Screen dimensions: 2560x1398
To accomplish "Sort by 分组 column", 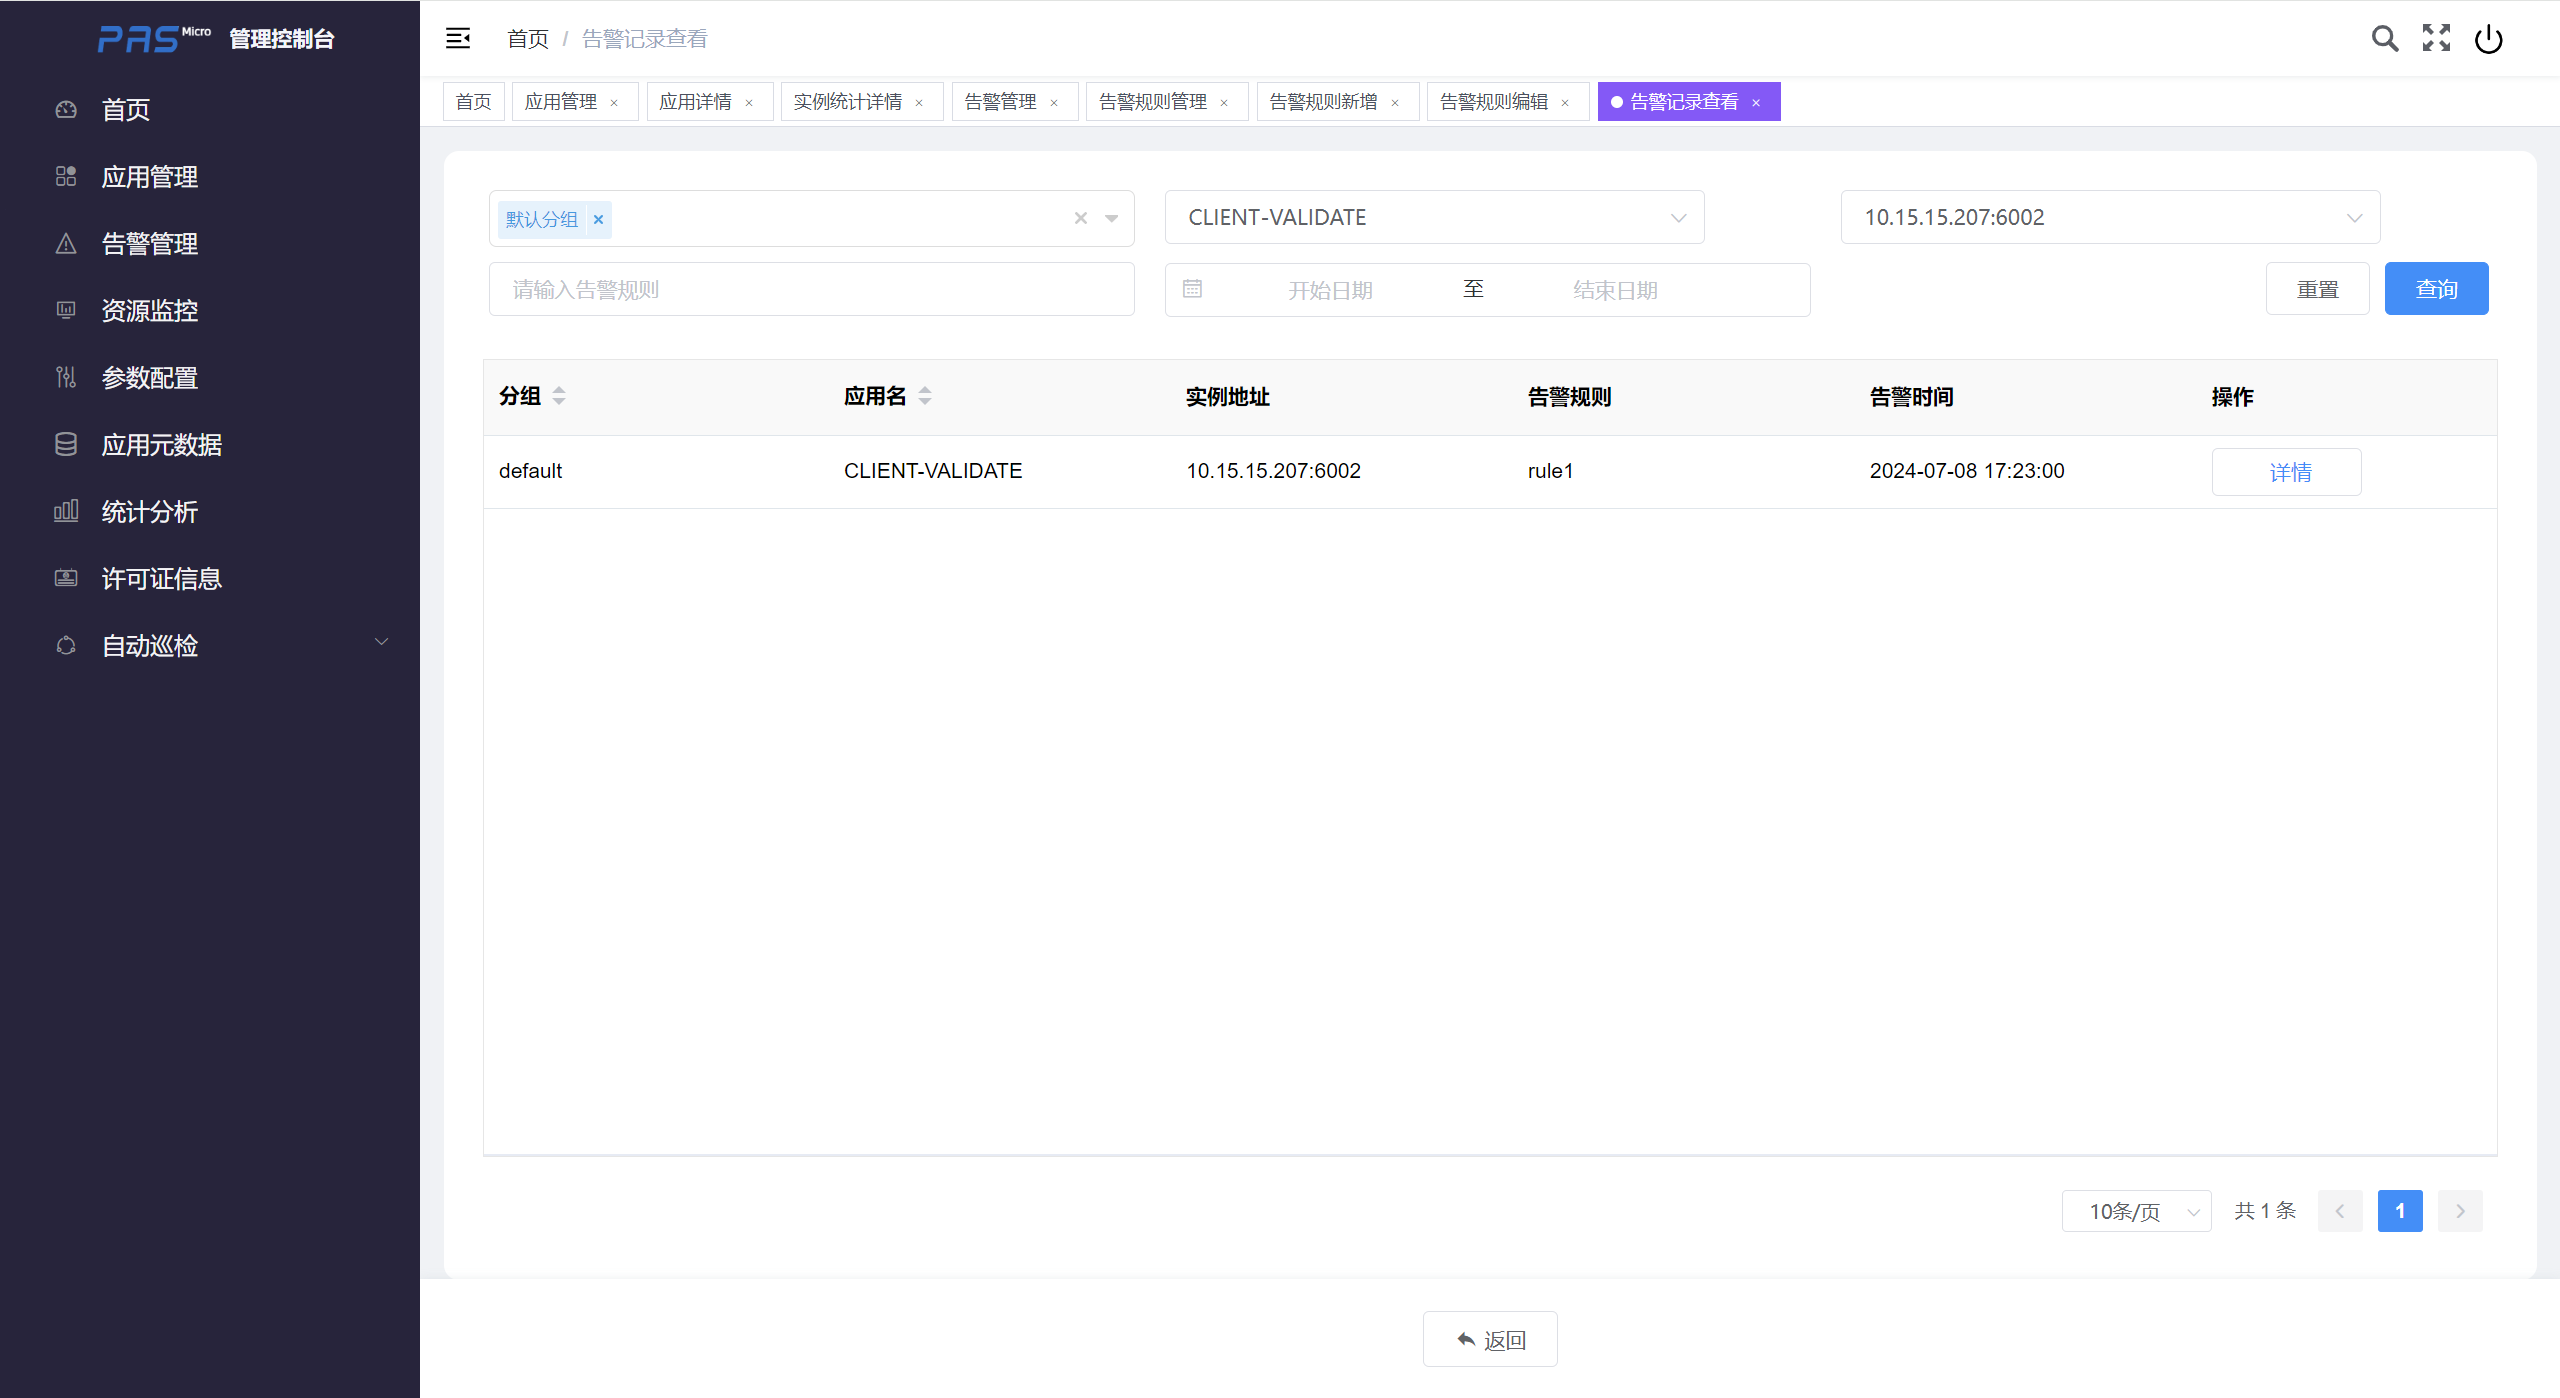I will (x=559, y=396).
